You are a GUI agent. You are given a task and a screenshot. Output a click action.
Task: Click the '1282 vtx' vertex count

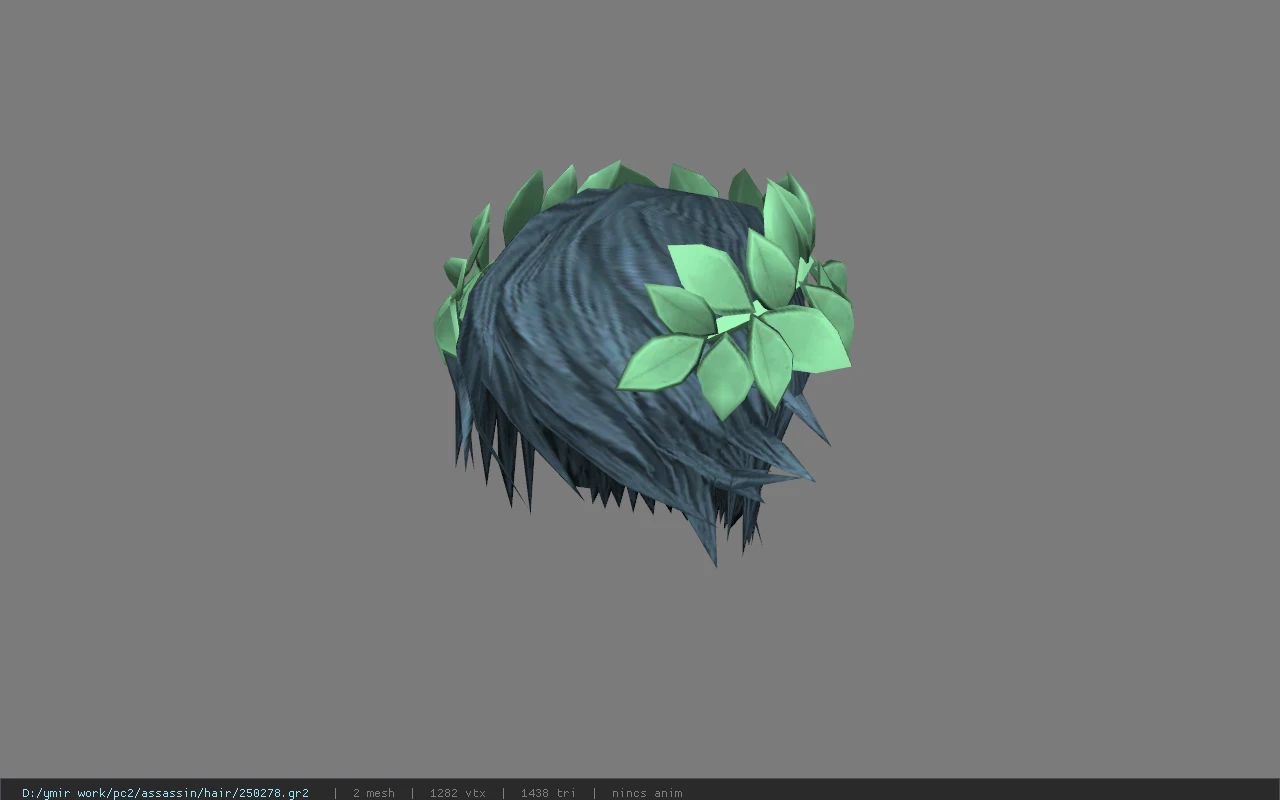(457, 793)
